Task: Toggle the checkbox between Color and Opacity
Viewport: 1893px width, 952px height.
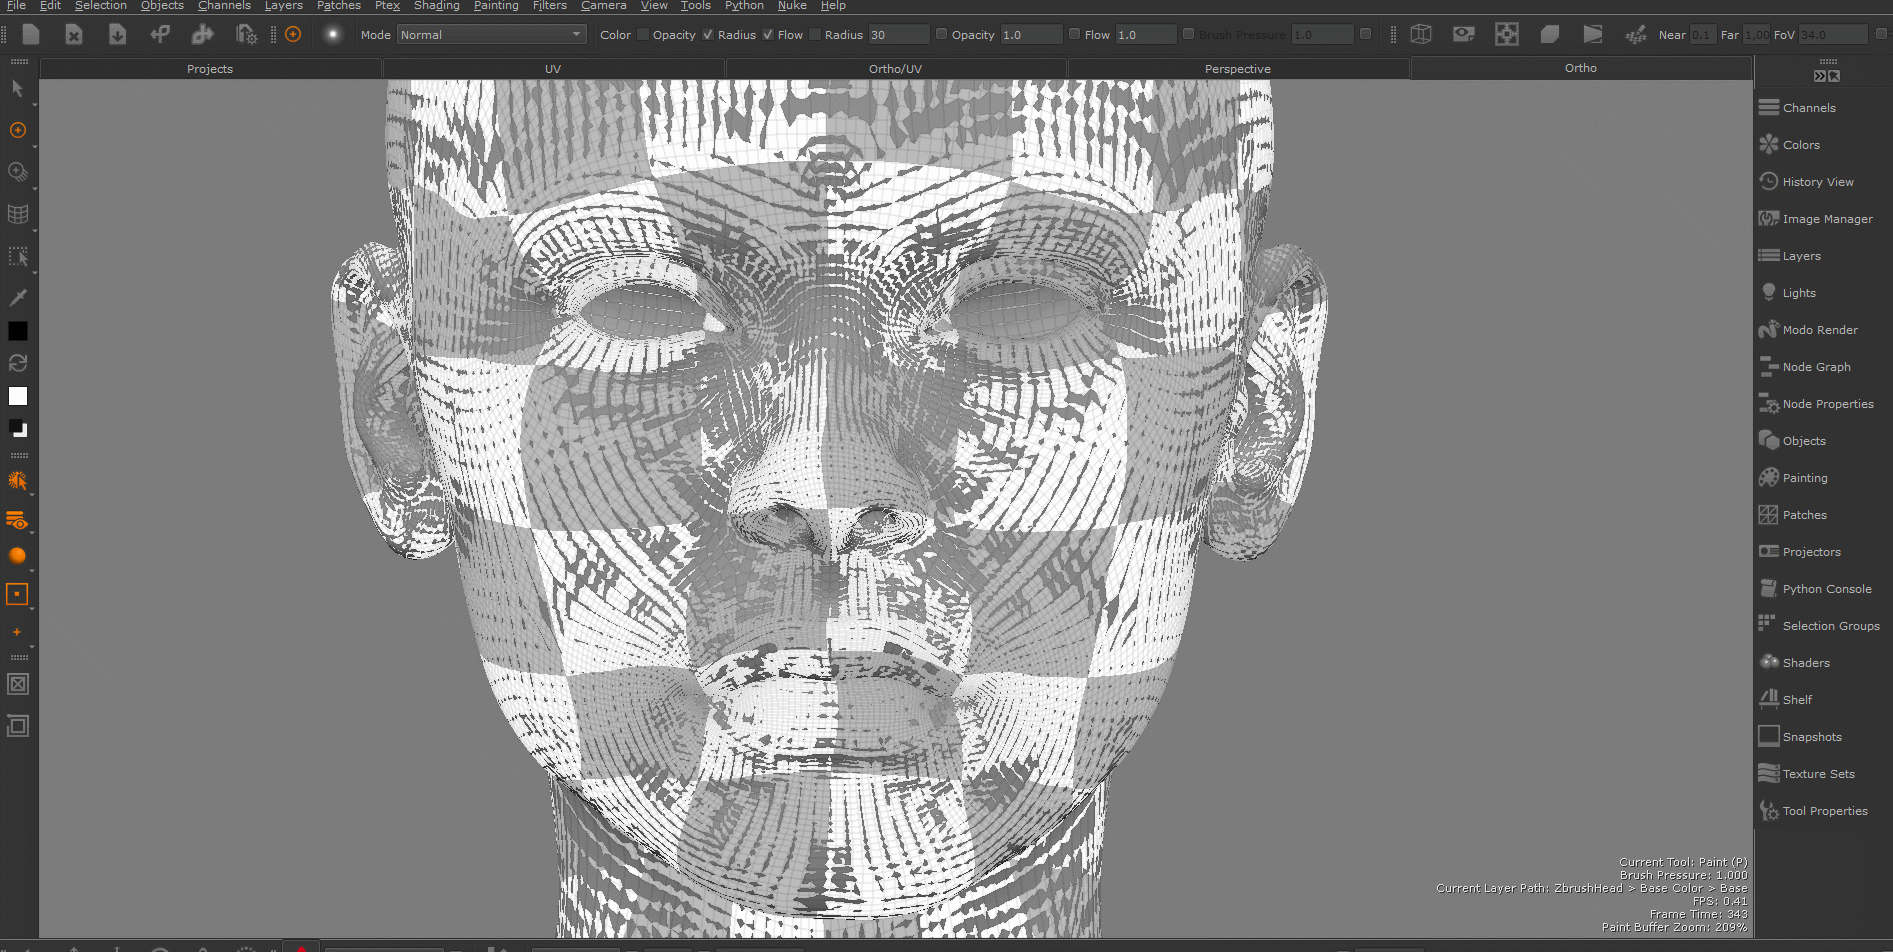Action: click(642, 34)
